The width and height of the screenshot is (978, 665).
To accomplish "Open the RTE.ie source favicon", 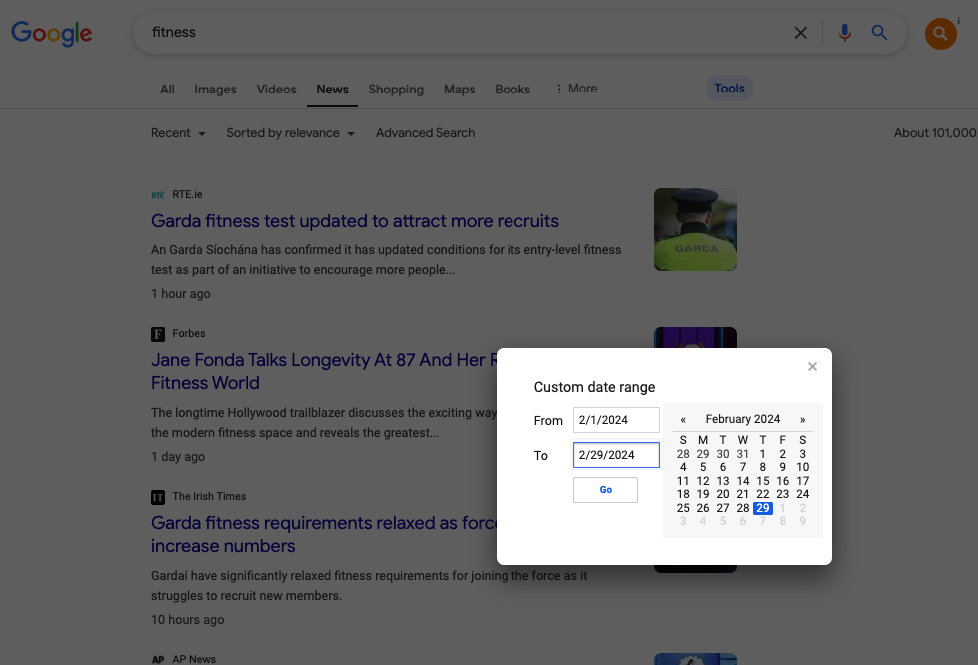I will [158, 195].
